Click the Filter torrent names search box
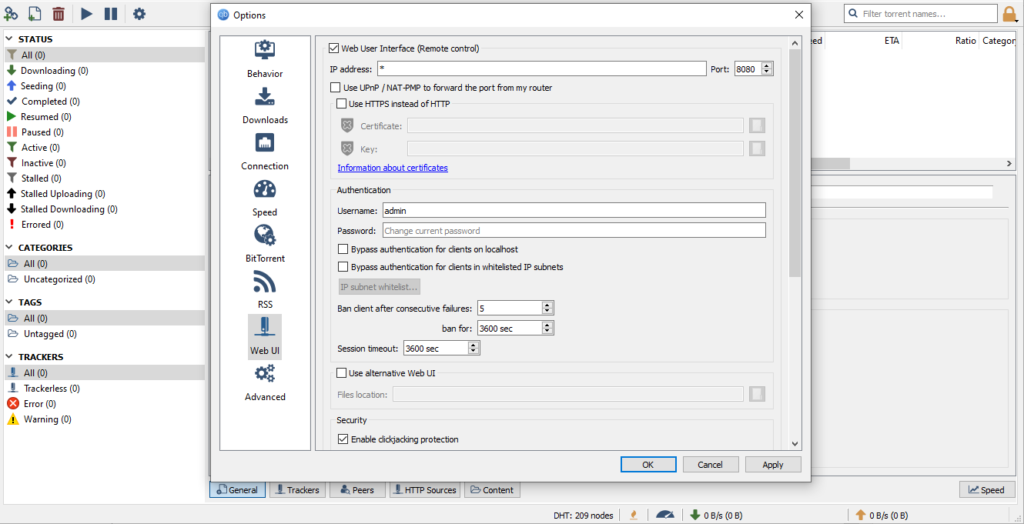This screenshot has height=524, width=1024. click(x=920, y=14)
